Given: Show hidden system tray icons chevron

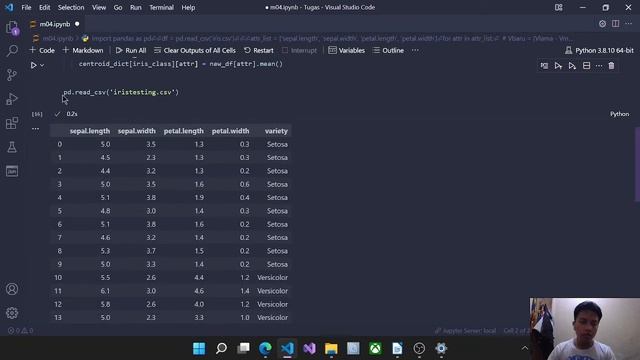Looking at the screenshot, I should [524, 348].
